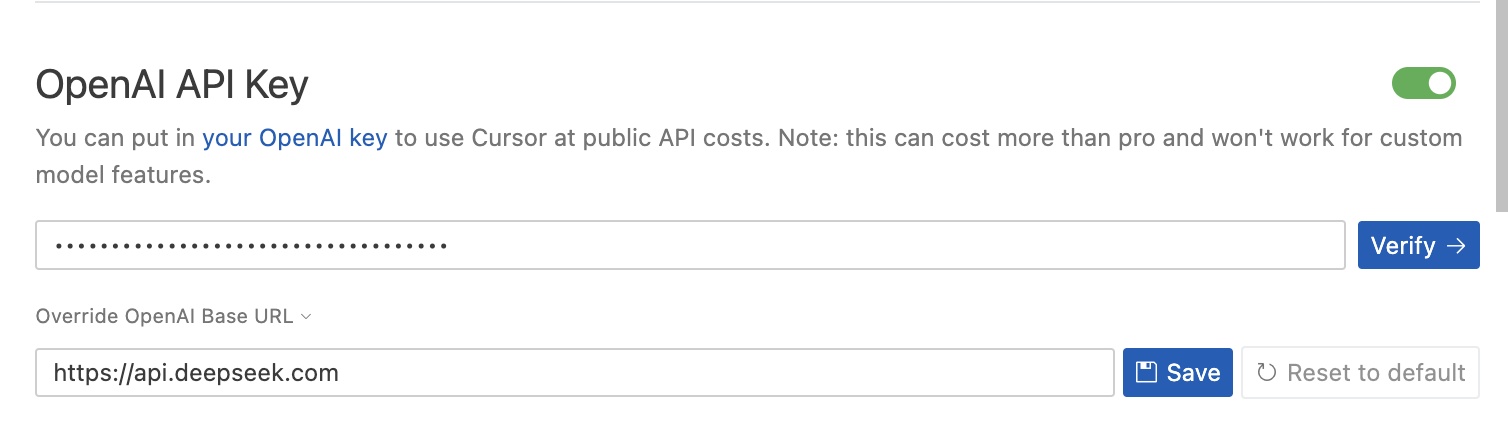Click the OpenAI API Key heading
Screen dimensions: 1508x438
pos(172,86)
